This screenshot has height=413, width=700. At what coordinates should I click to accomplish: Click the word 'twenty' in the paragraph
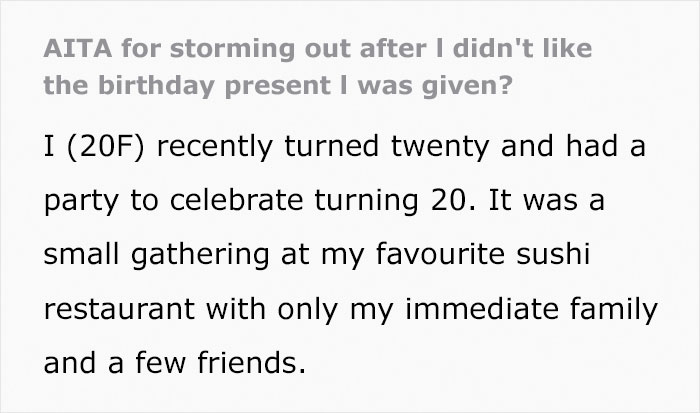[x=440, y=147]
